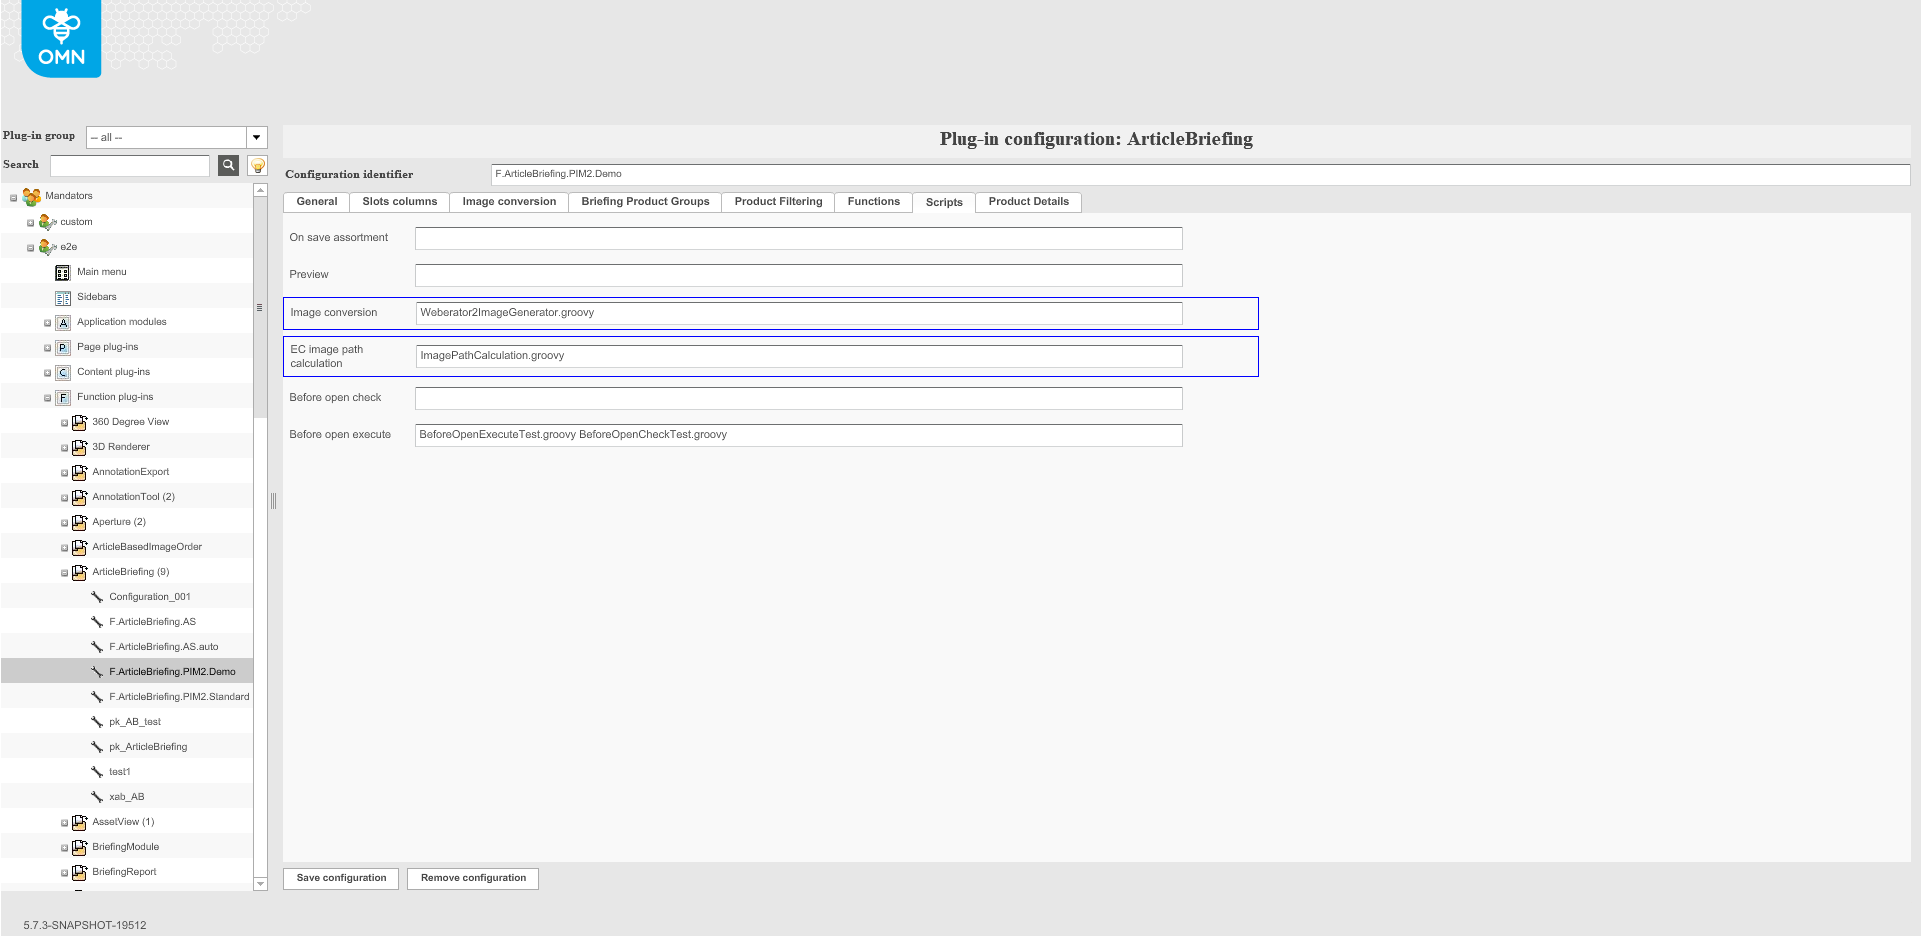Click the lightbulb hint icon

(257, 165)
